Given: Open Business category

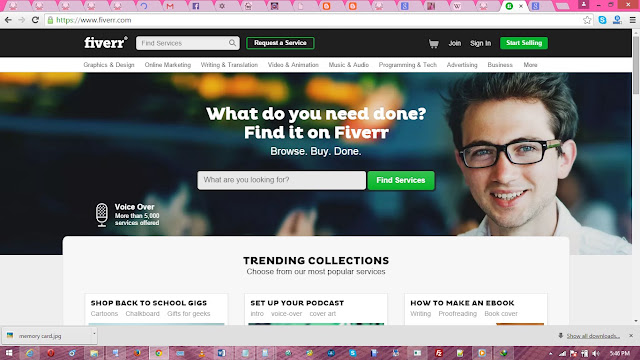Looking at the screenshot, I should click(x=500, y=65).
